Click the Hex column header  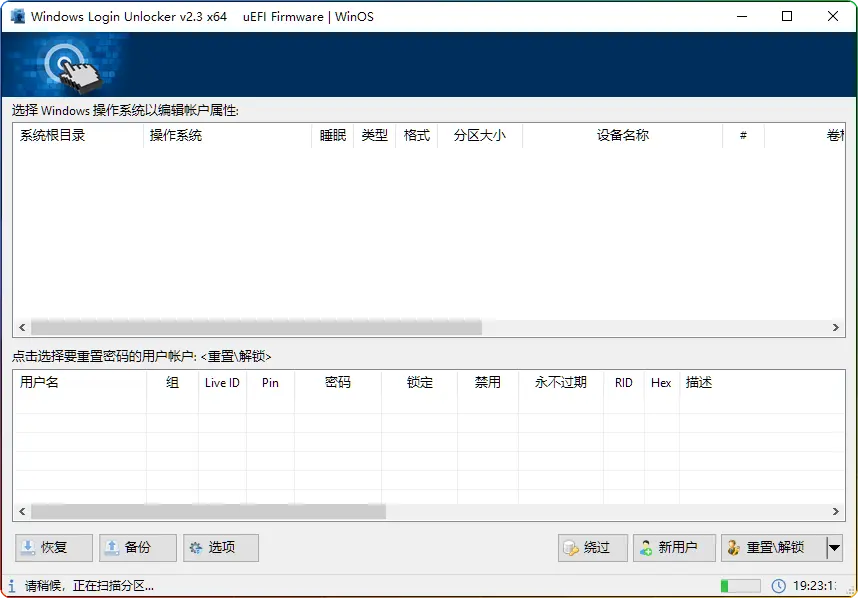point(661,382)
